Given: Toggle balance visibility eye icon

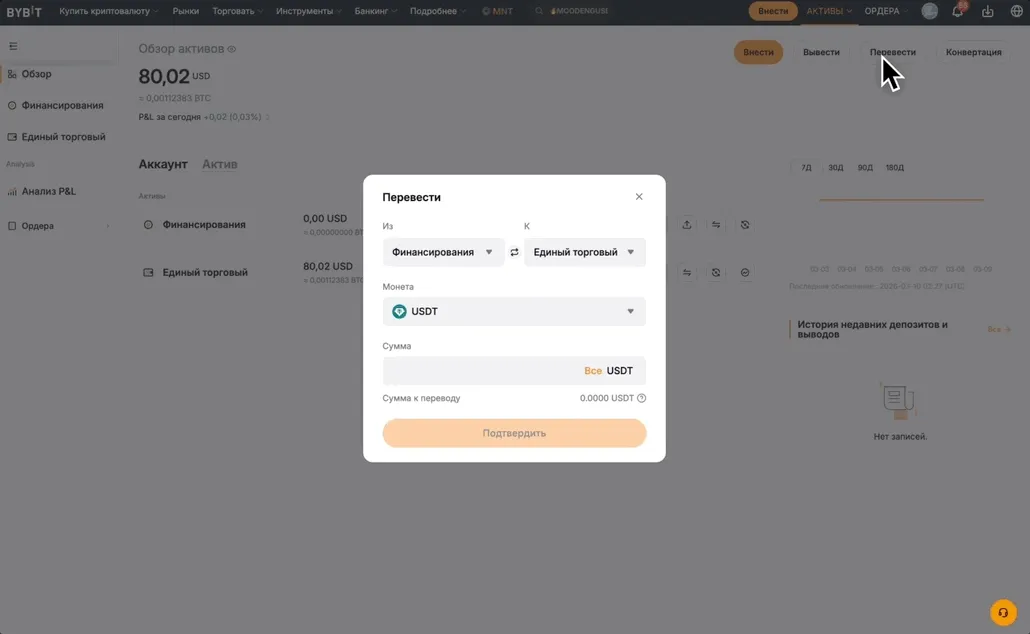Looking at the screenshot, I should [232, 49].
